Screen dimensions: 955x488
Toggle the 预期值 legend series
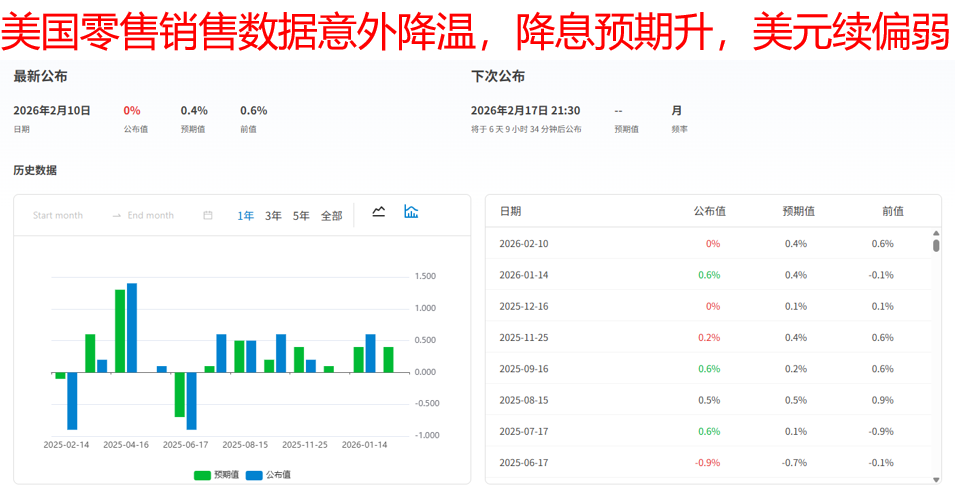(x=216, y=475)
